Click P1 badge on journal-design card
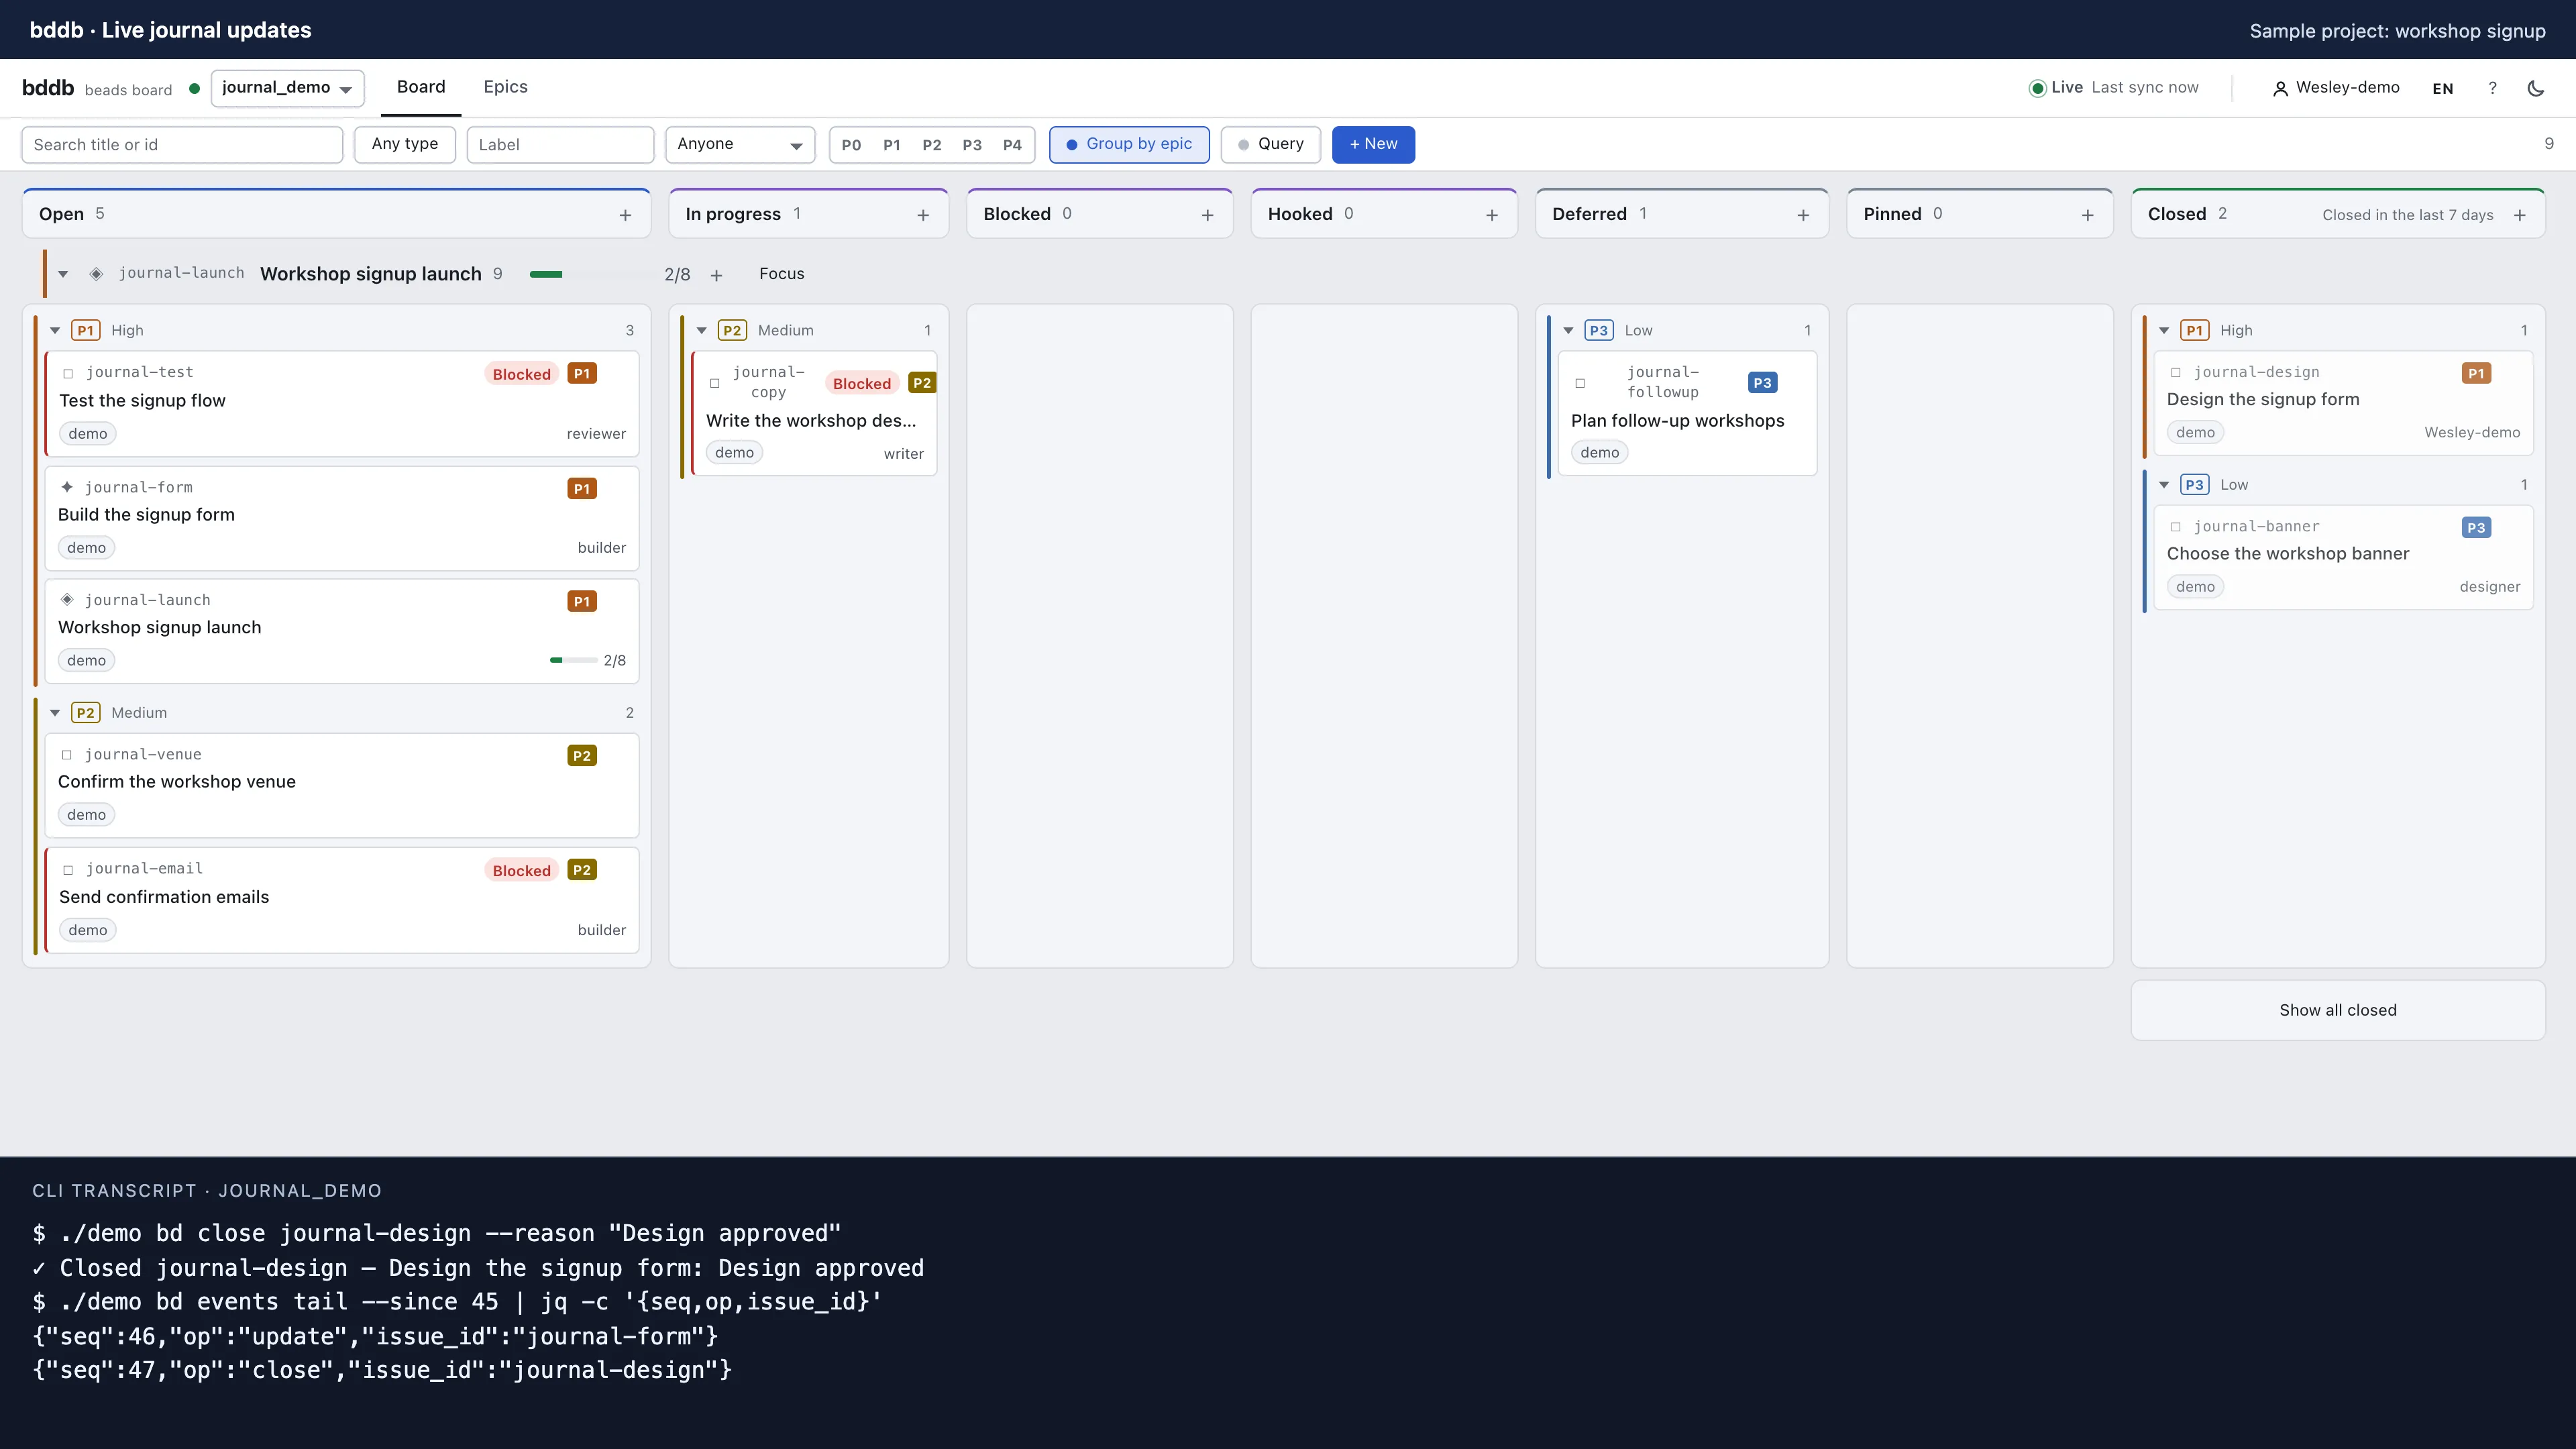 2476,373
